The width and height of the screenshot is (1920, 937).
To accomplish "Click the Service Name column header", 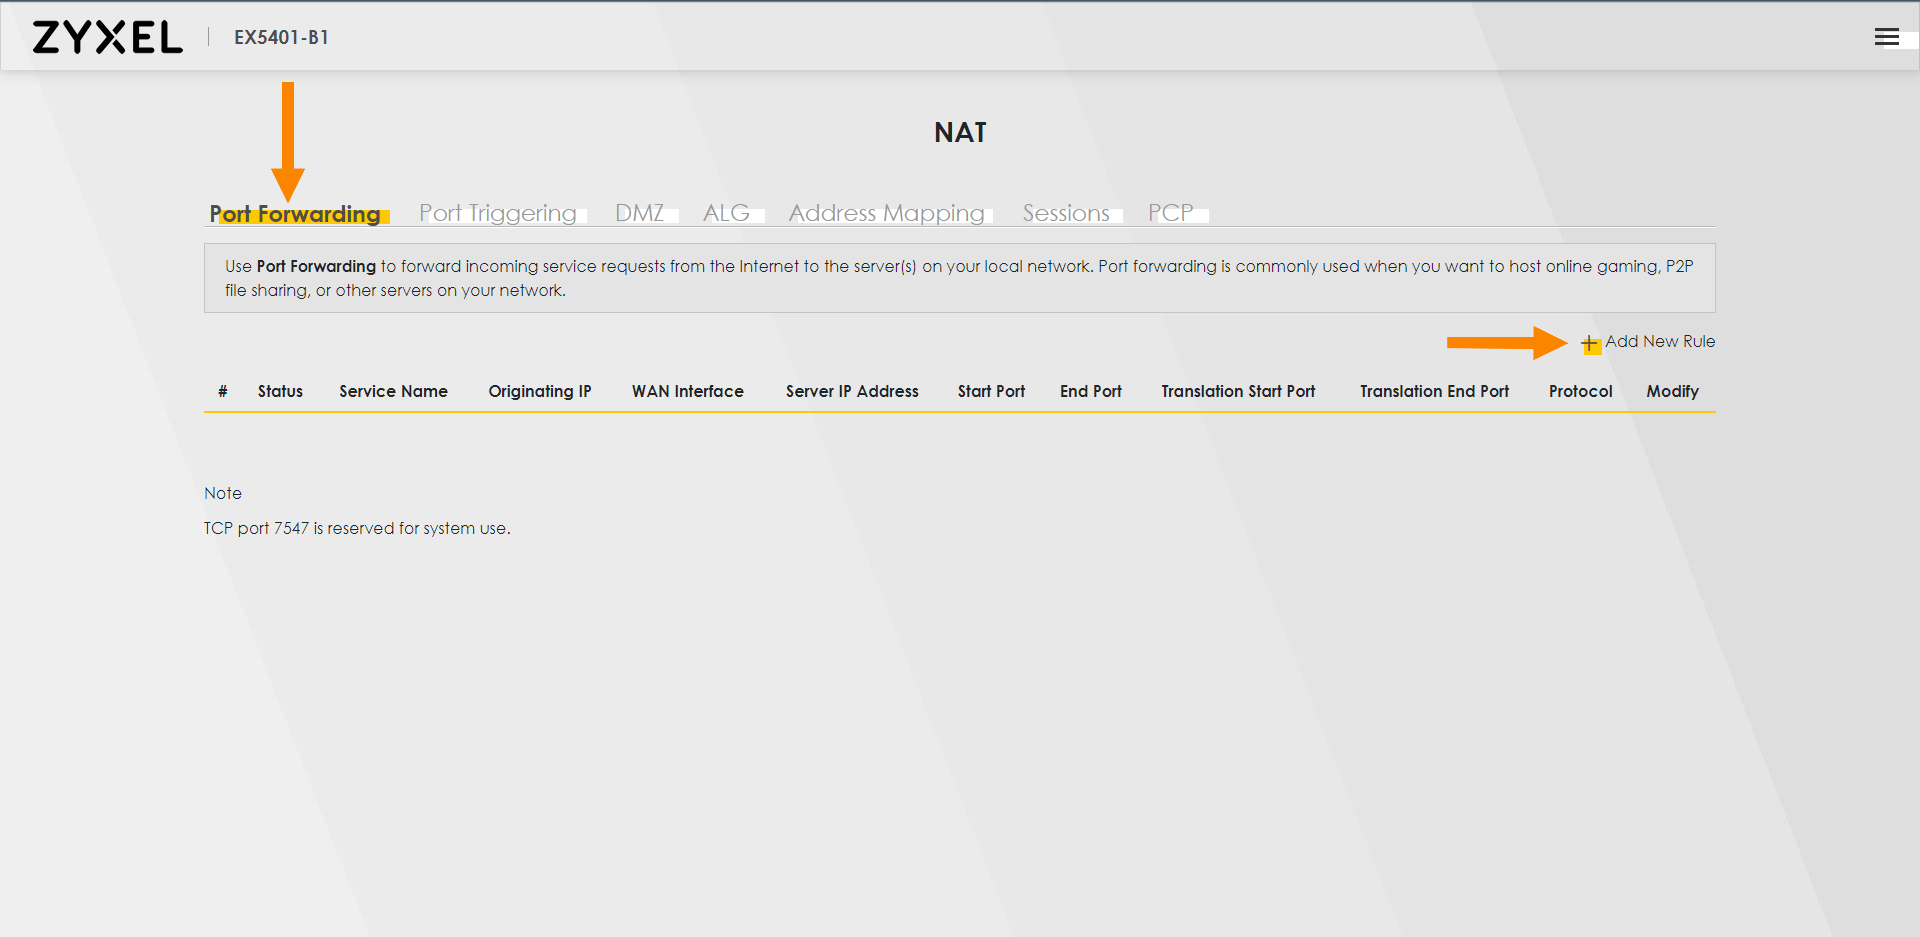I will point(393,391).
